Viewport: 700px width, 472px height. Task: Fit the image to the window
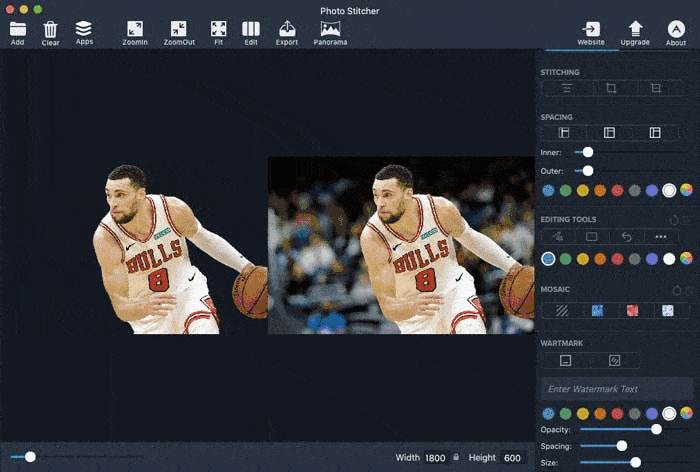218,29
